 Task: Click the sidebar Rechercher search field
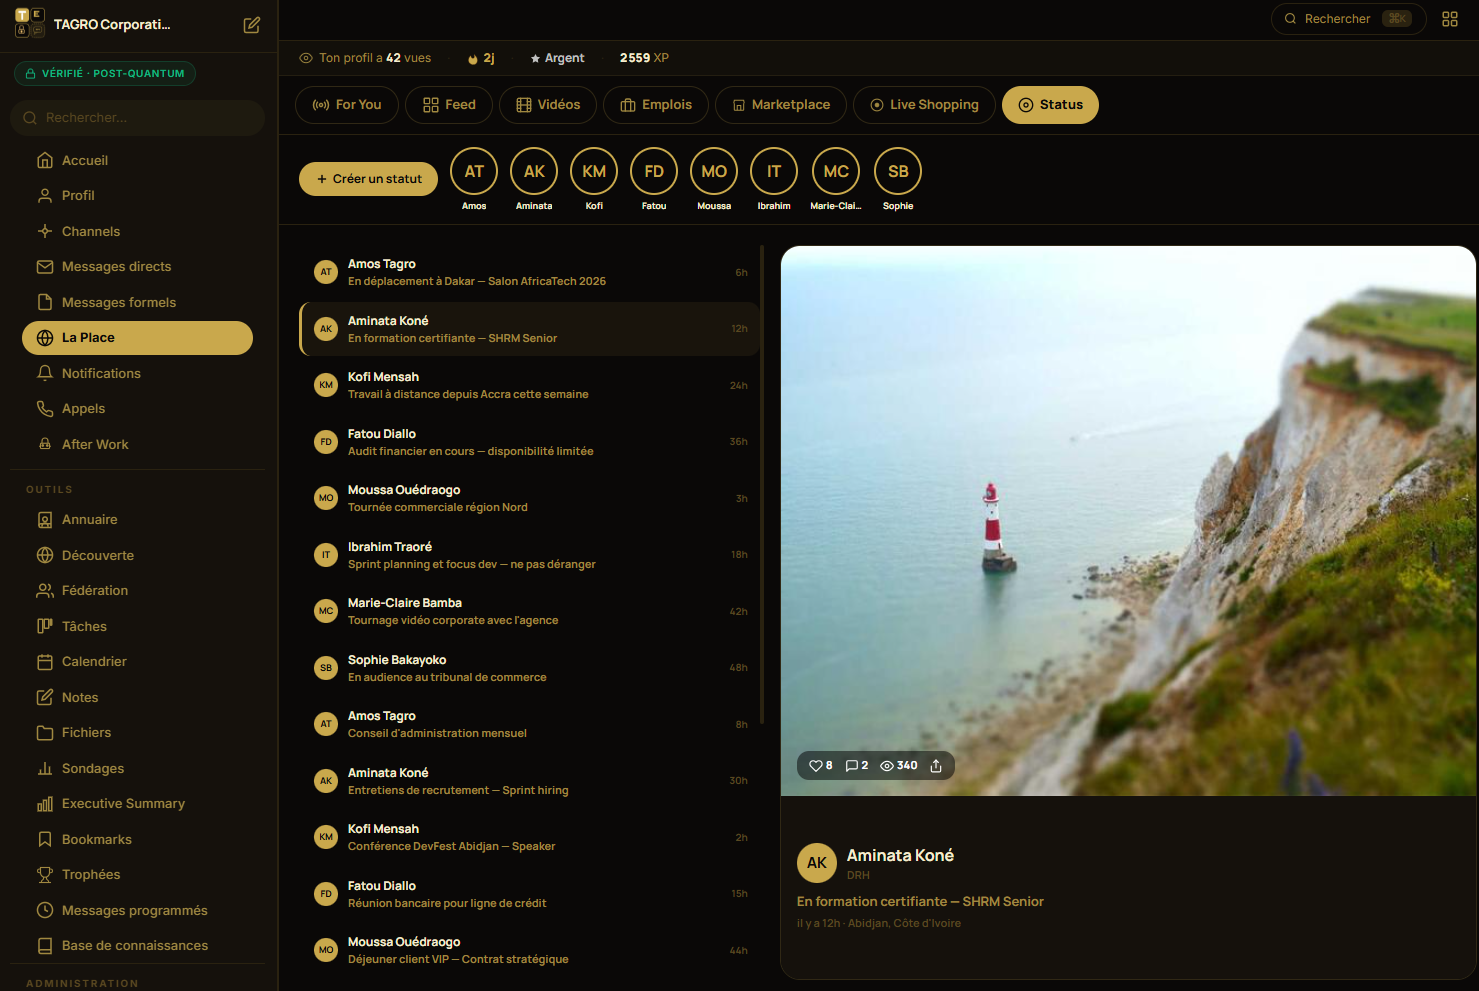pyautogui.click(x=138, y=118)
